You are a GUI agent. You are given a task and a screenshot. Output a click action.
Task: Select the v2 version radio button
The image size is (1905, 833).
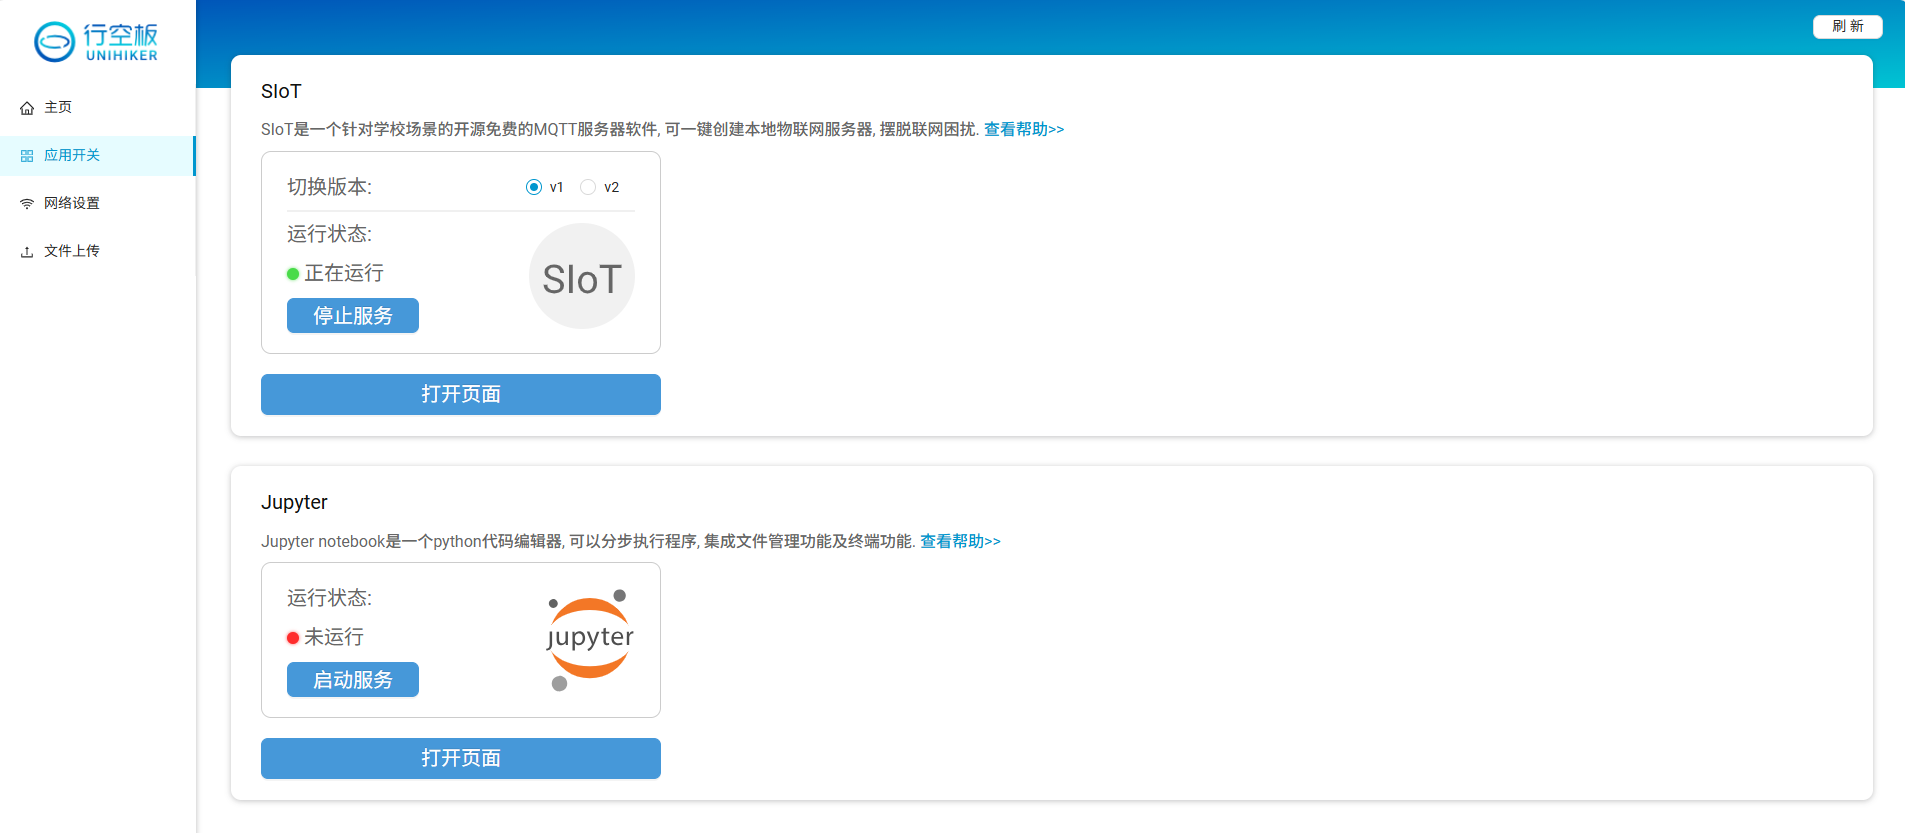(588, 187)
